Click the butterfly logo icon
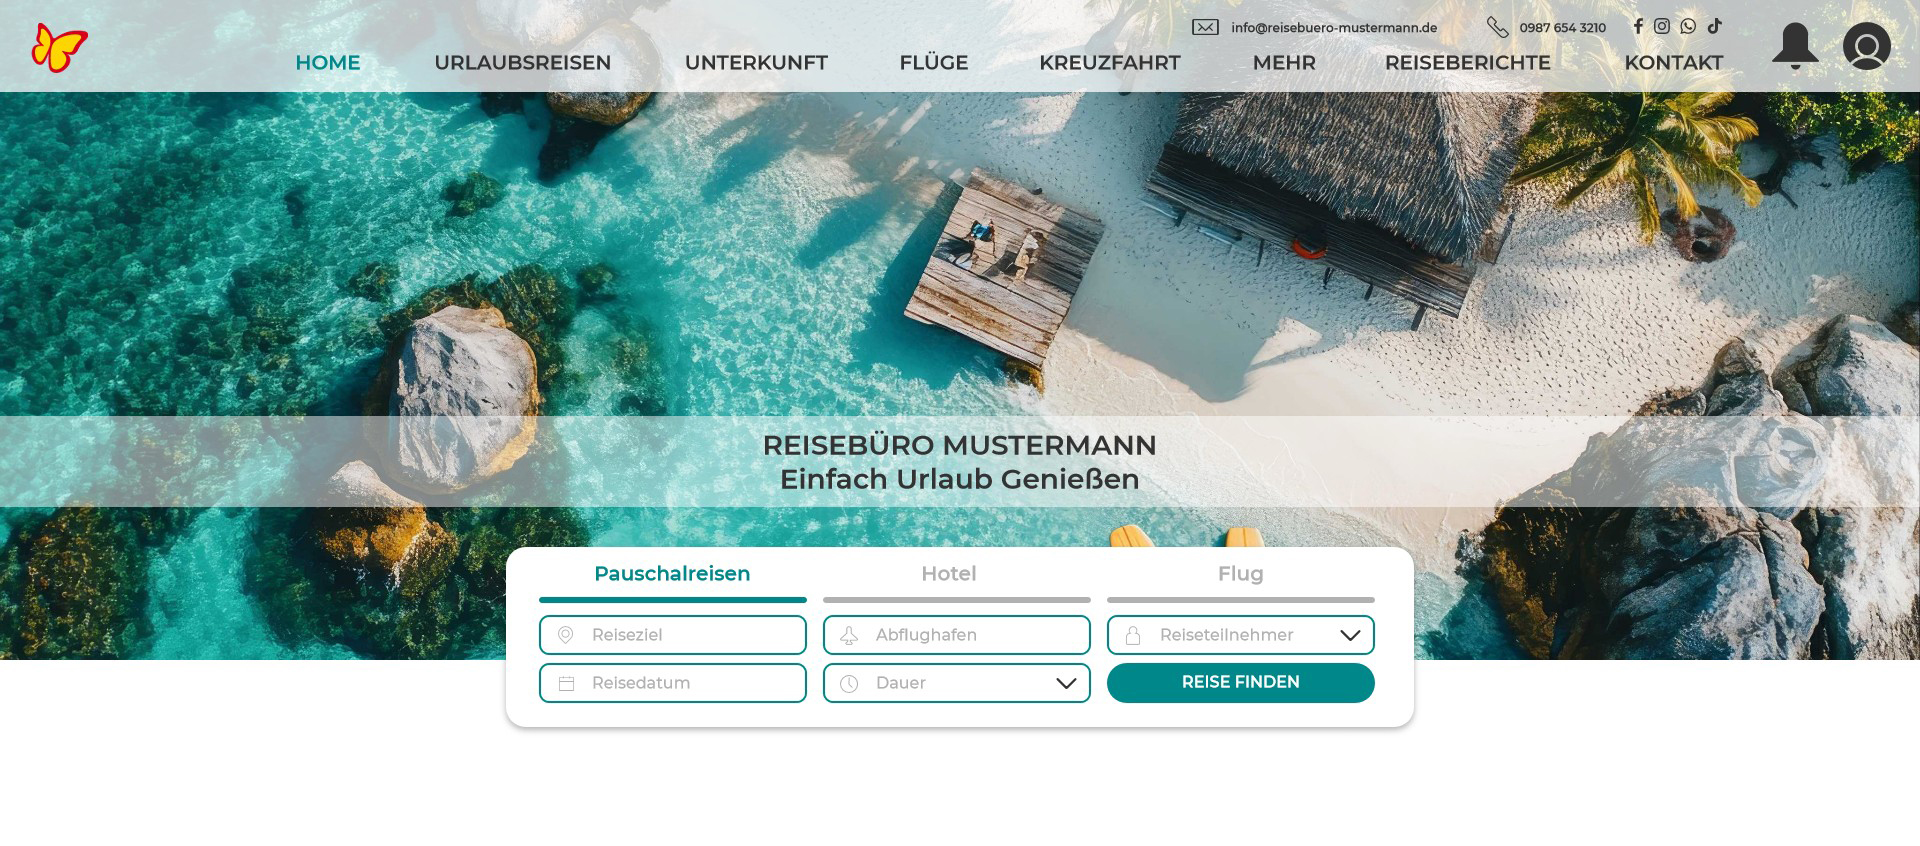 (60, 47)
